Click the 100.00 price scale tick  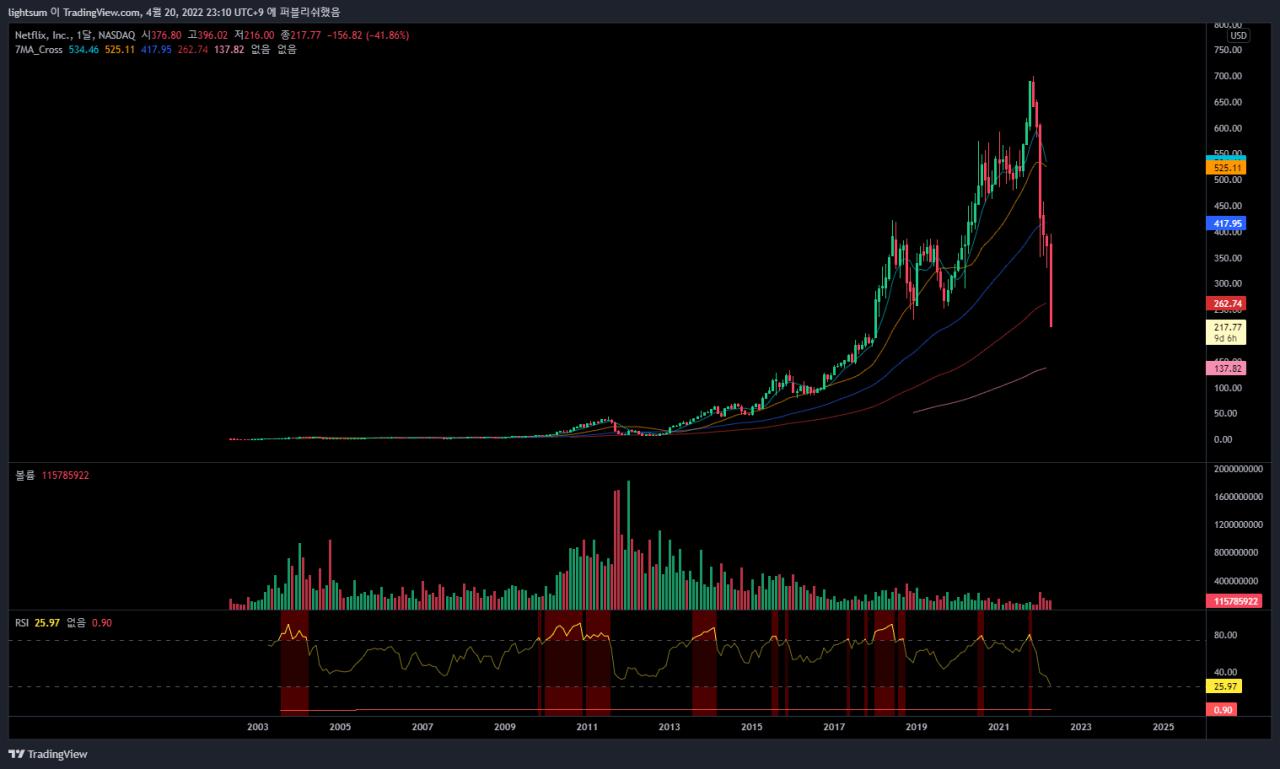click(x=1228, y=388)
